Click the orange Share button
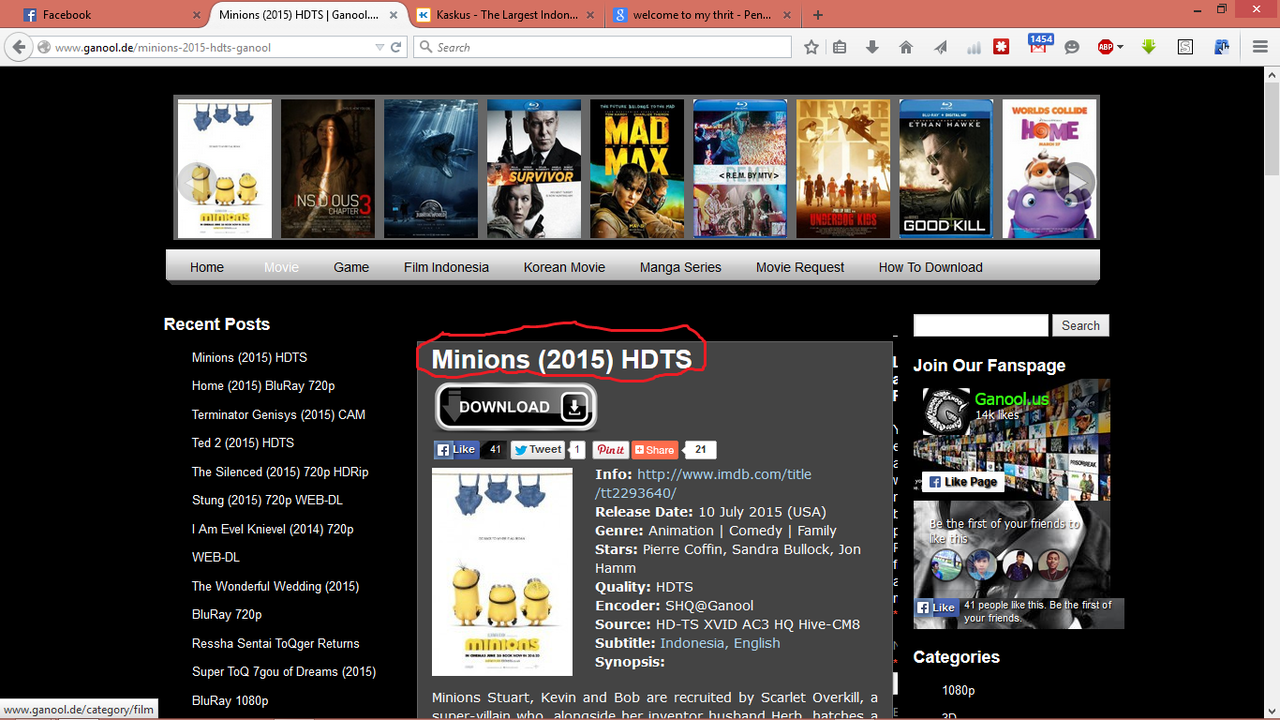The image size is (1280, 720). [x=655, y=450]
